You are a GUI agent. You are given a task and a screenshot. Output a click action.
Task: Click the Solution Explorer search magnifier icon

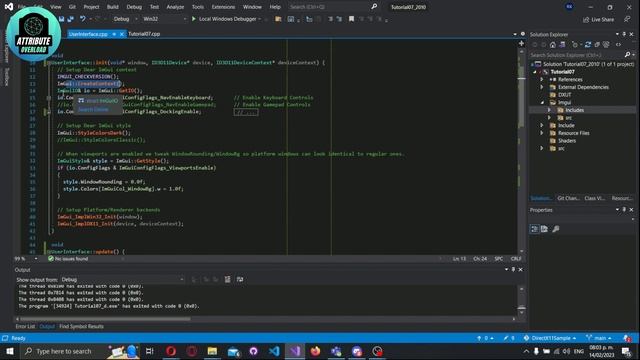[627, 55]
